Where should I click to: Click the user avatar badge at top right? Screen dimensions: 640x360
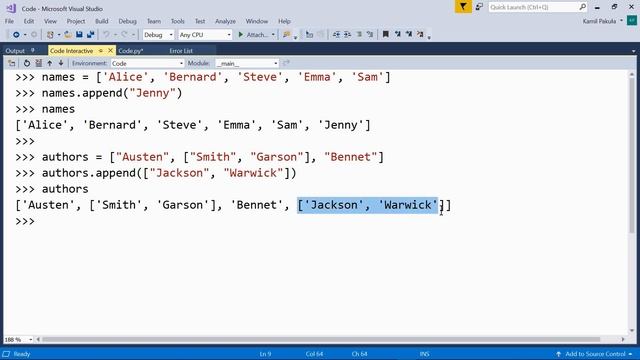pos(632,21)
